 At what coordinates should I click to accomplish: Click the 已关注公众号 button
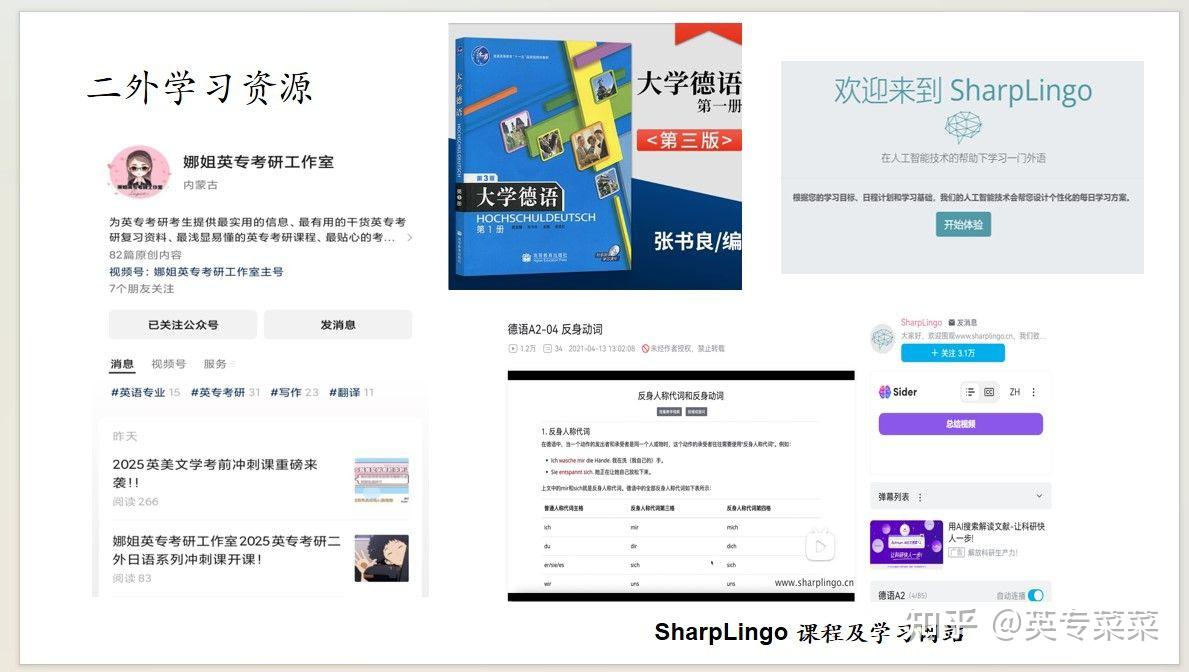click(x=183, y=325)
